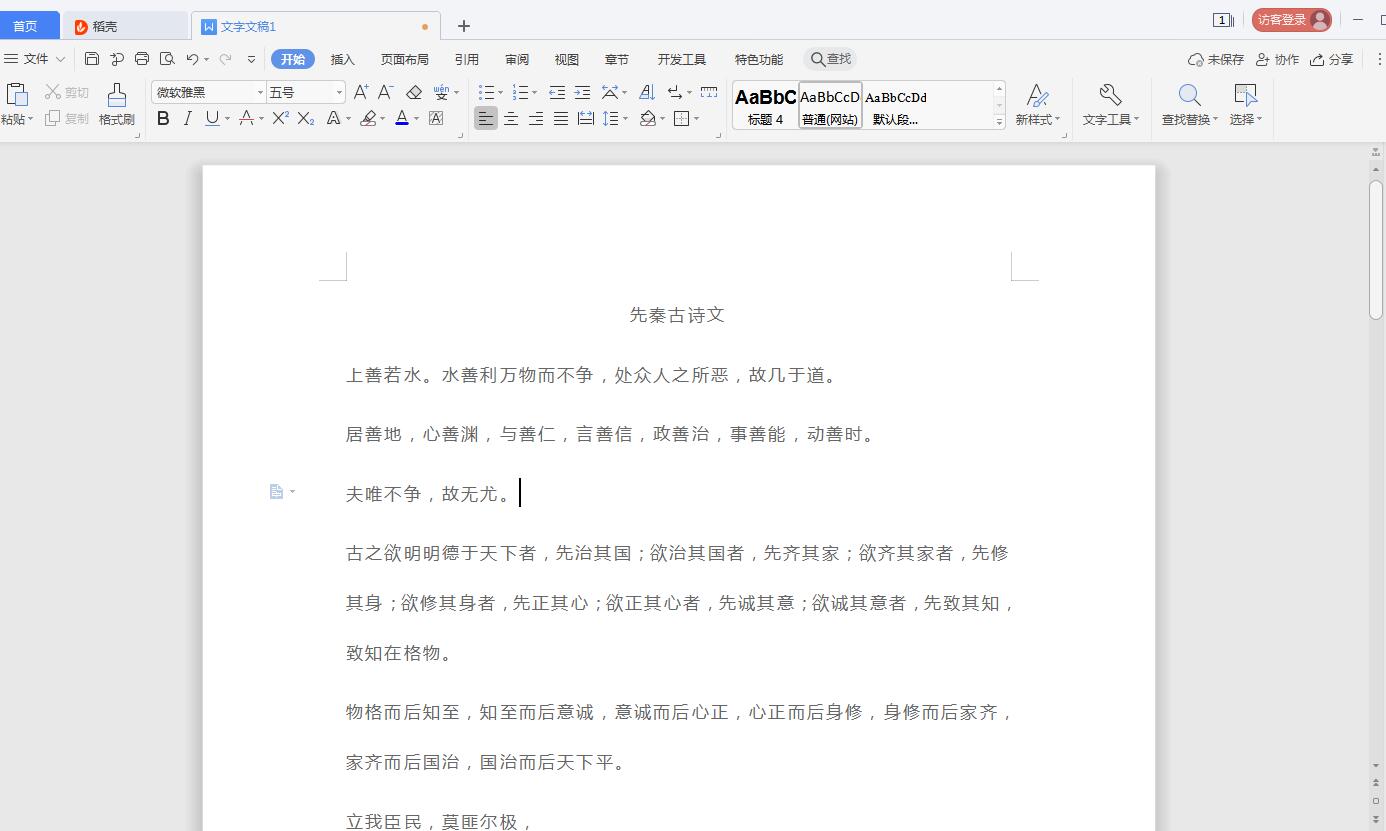Toggle bold formatting

point(163,118)
